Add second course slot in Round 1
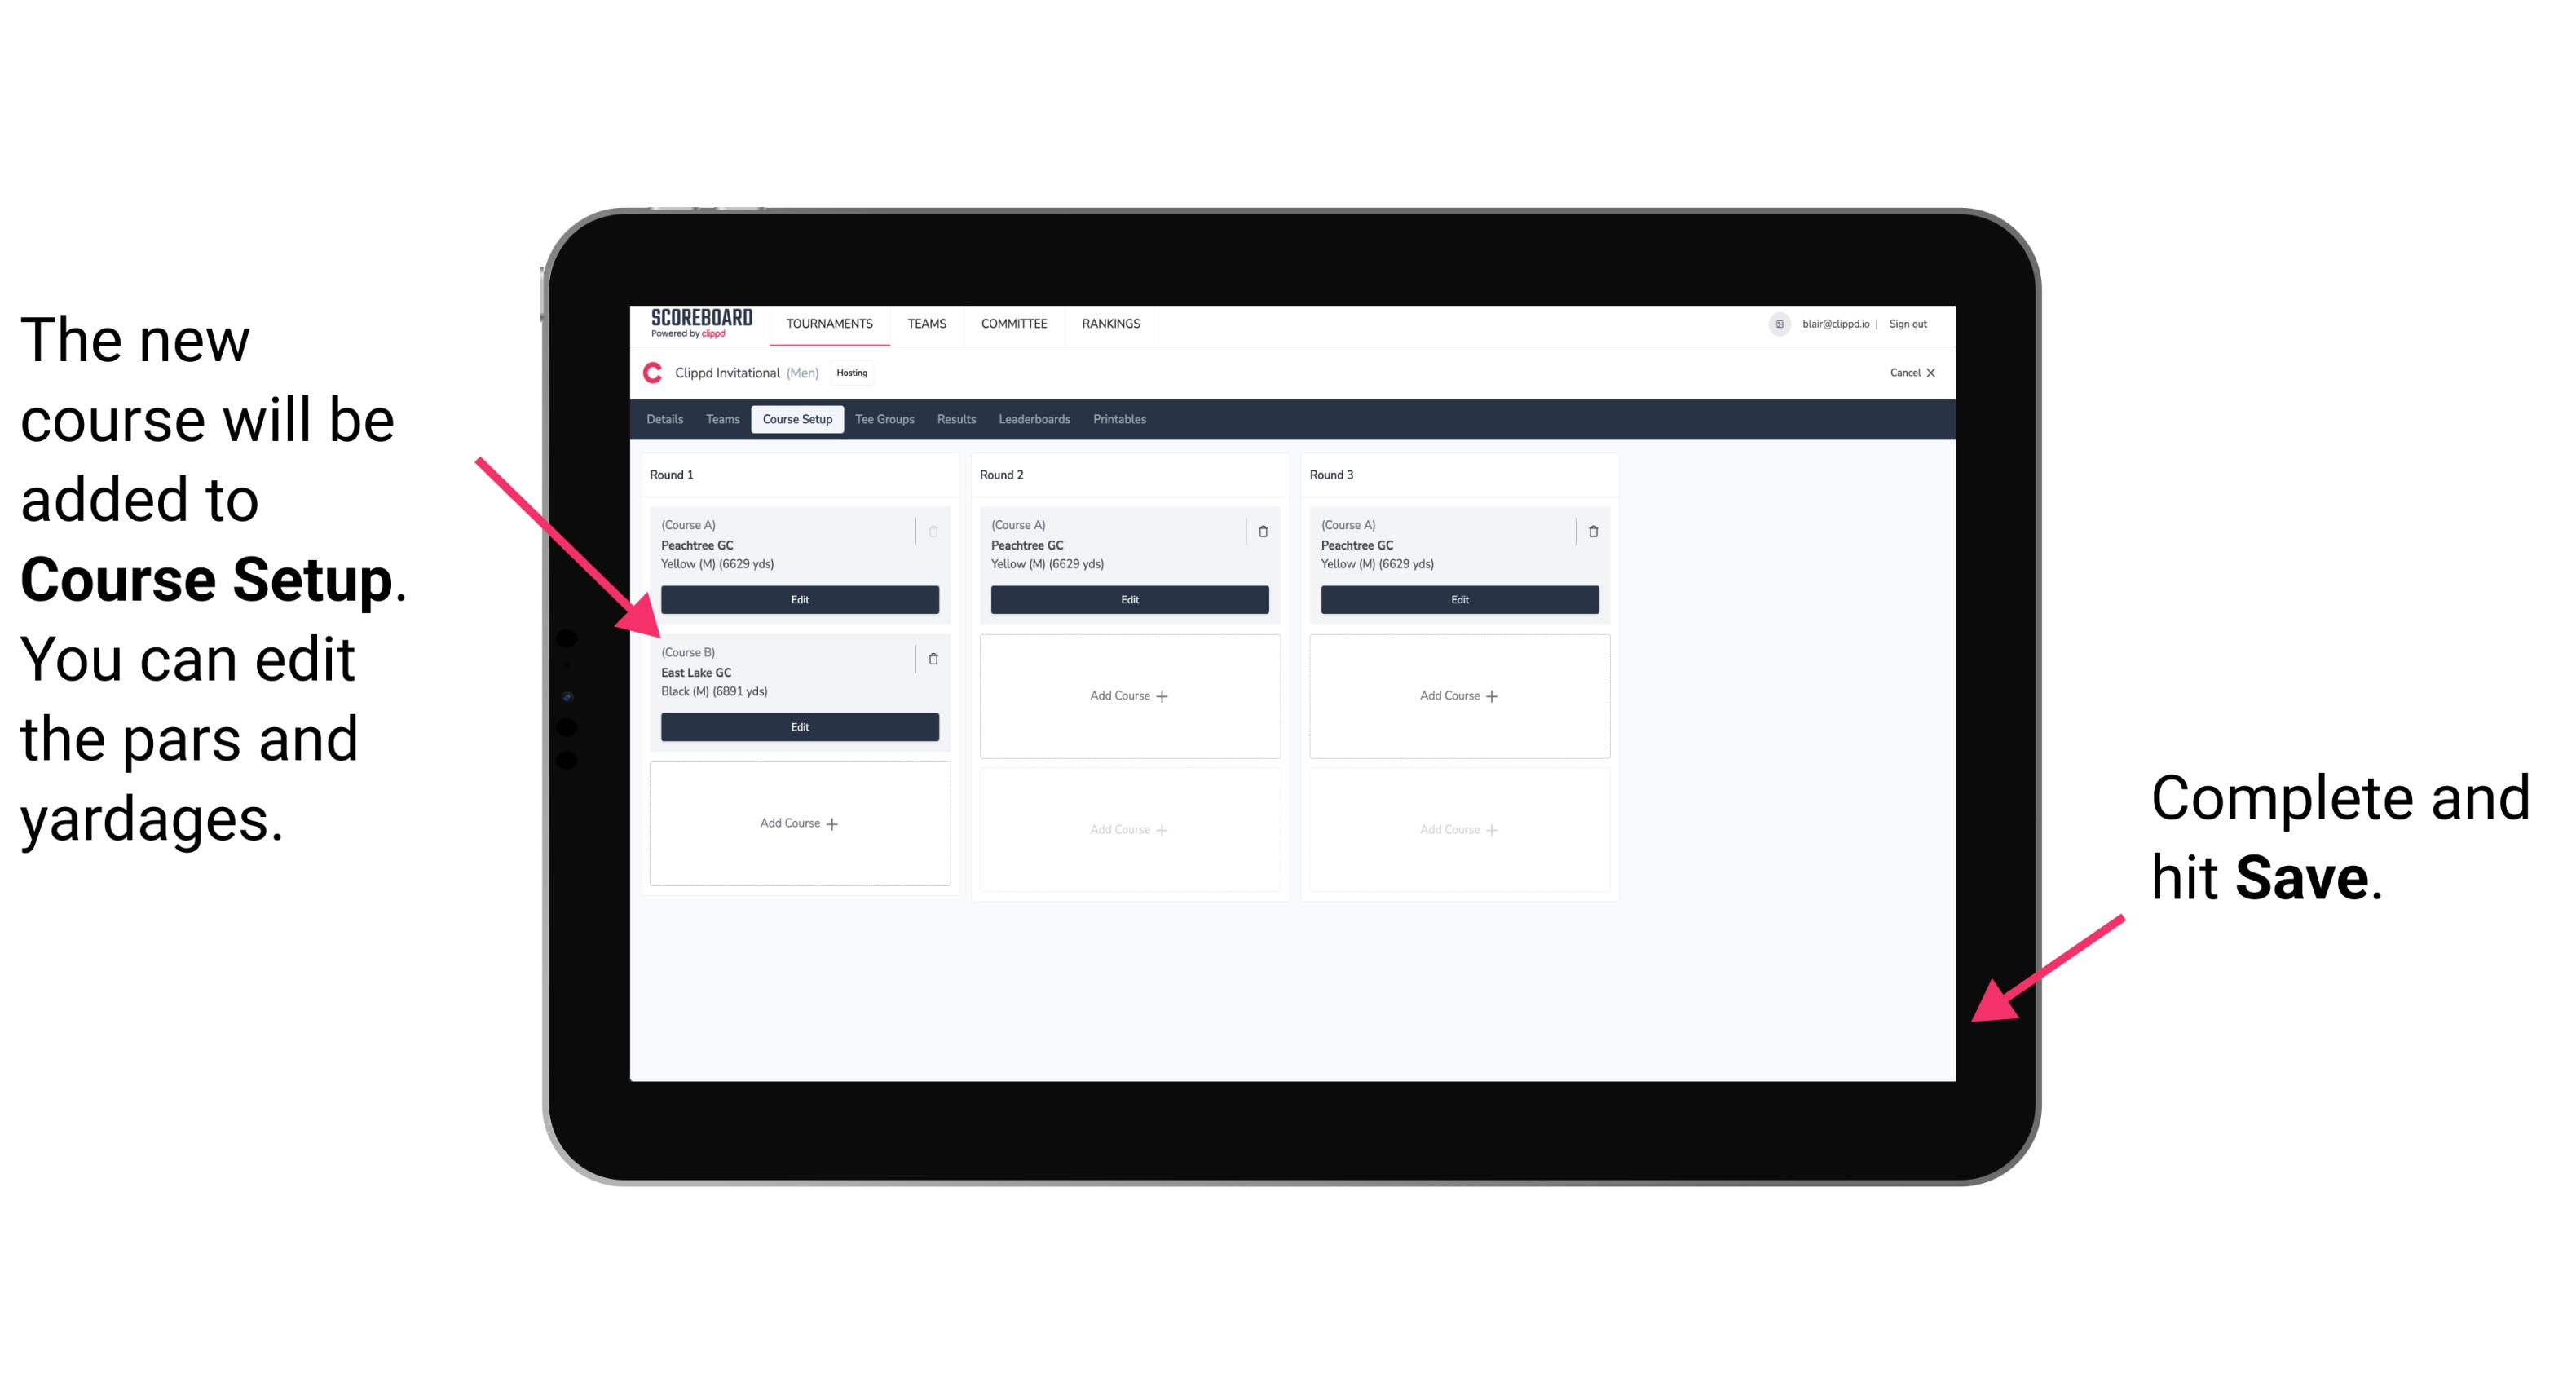The height and width of the screenshot is (1386, 2576). pos(796,823)
